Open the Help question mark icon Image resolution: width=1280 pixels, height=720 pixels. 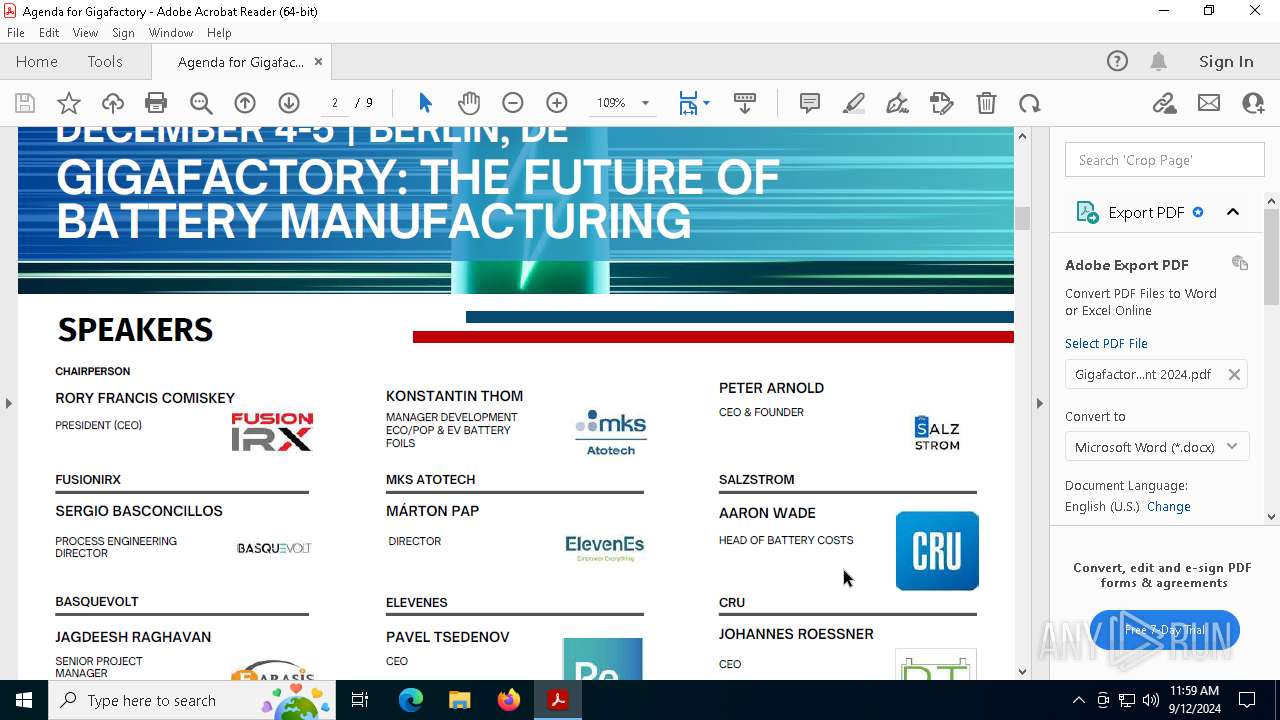click(x=1117, y=62)
